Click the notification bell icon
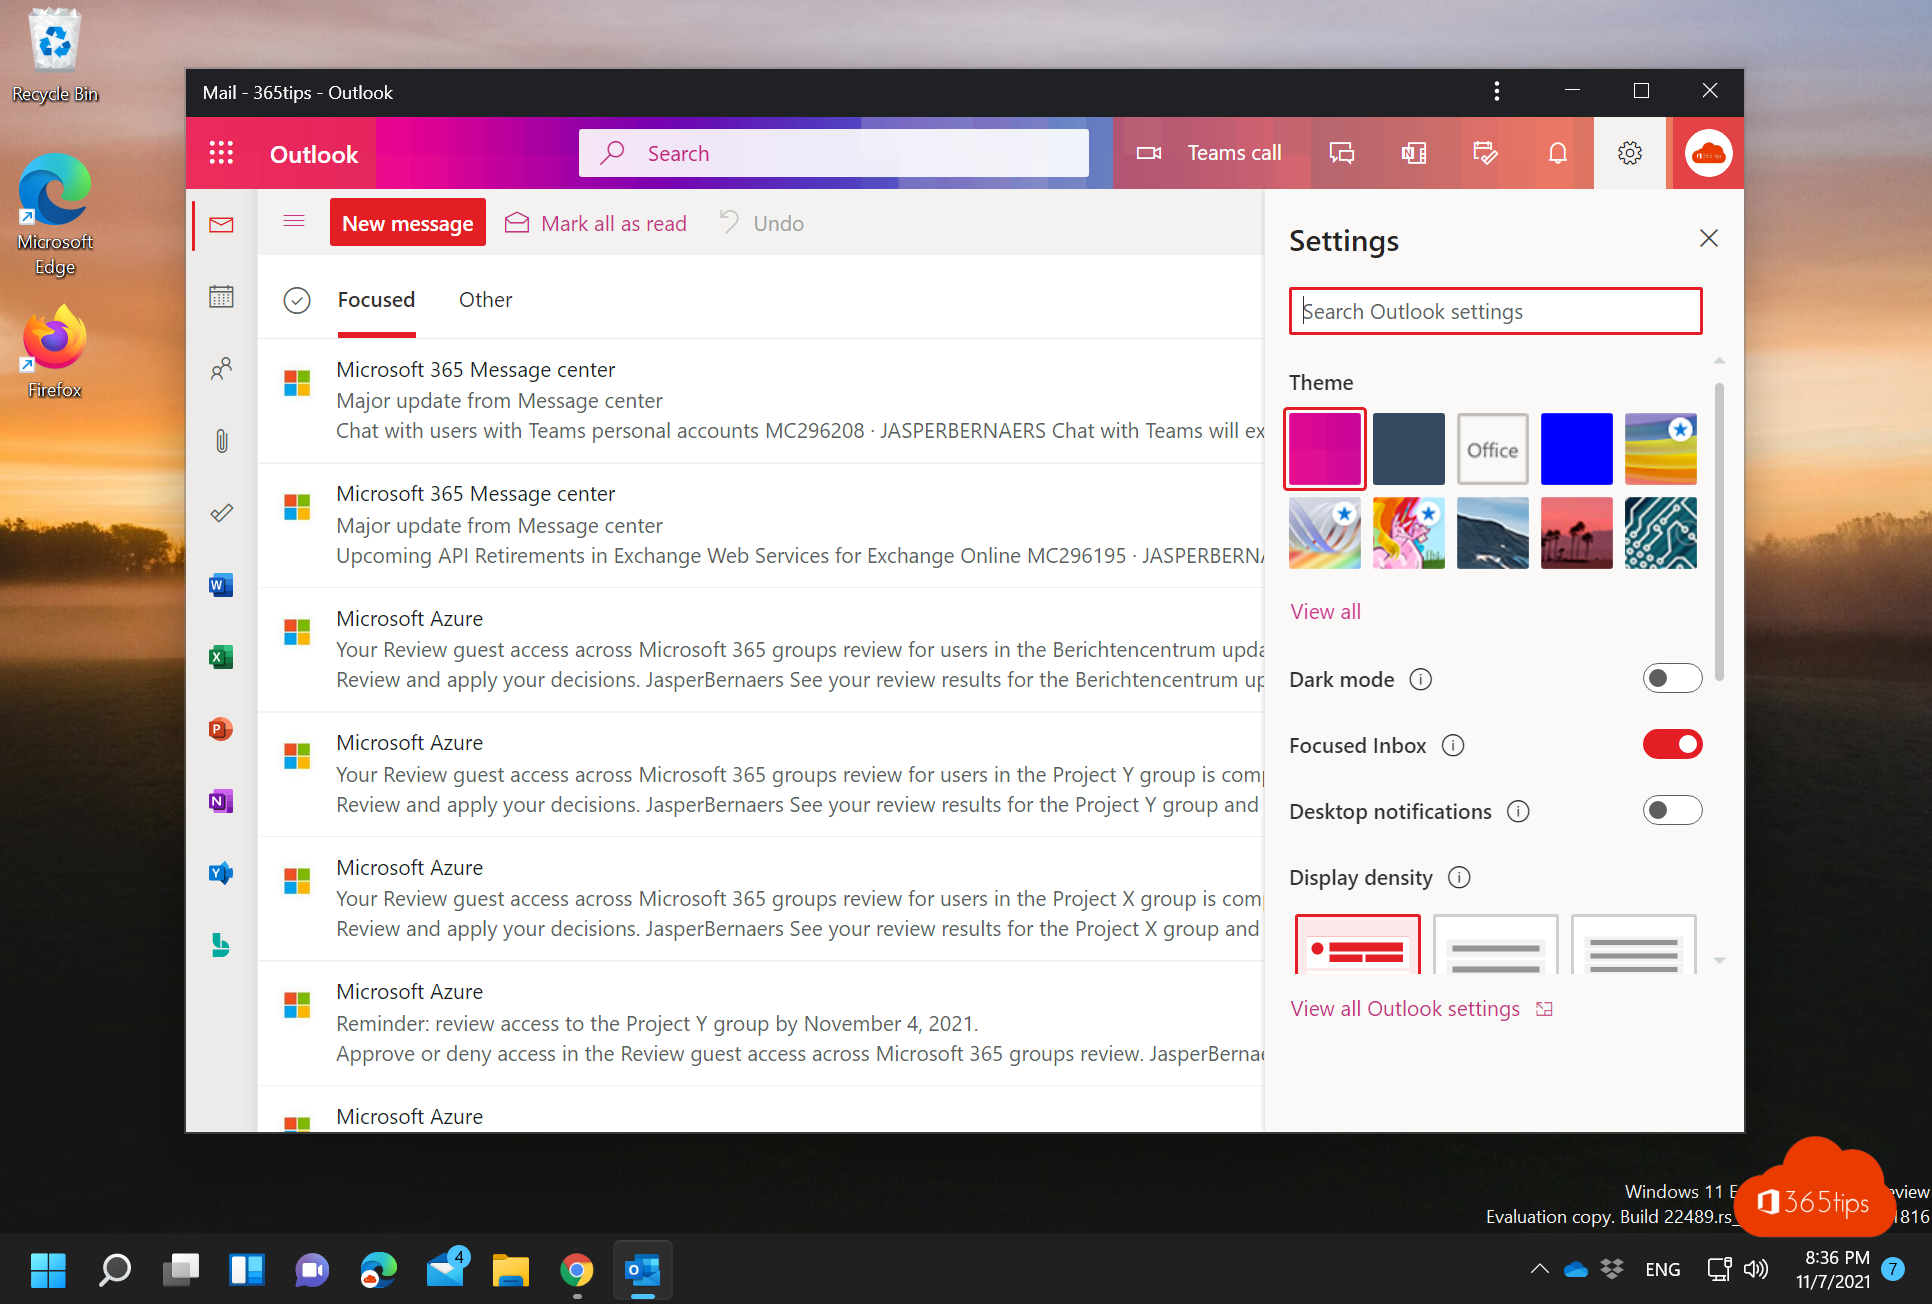 (x=1558, y=153)
